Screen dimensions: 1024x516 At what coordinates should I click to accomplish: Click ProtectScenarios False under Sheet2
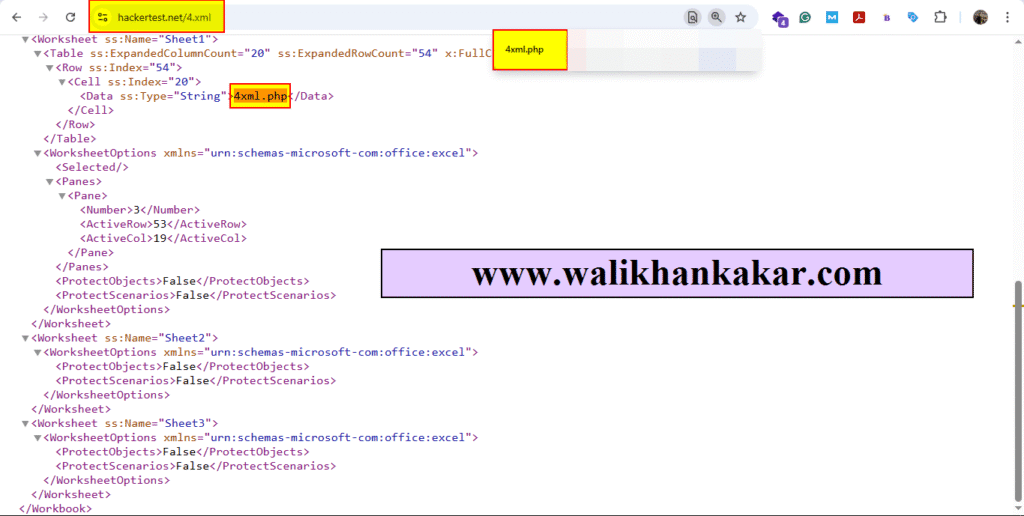pos(196,381)
